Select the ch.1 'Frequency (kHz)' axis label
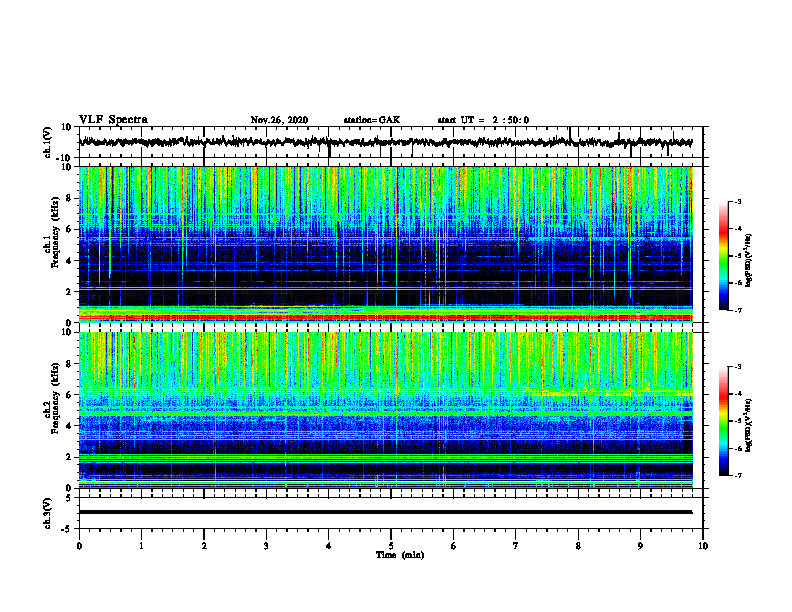 (56, 232)
